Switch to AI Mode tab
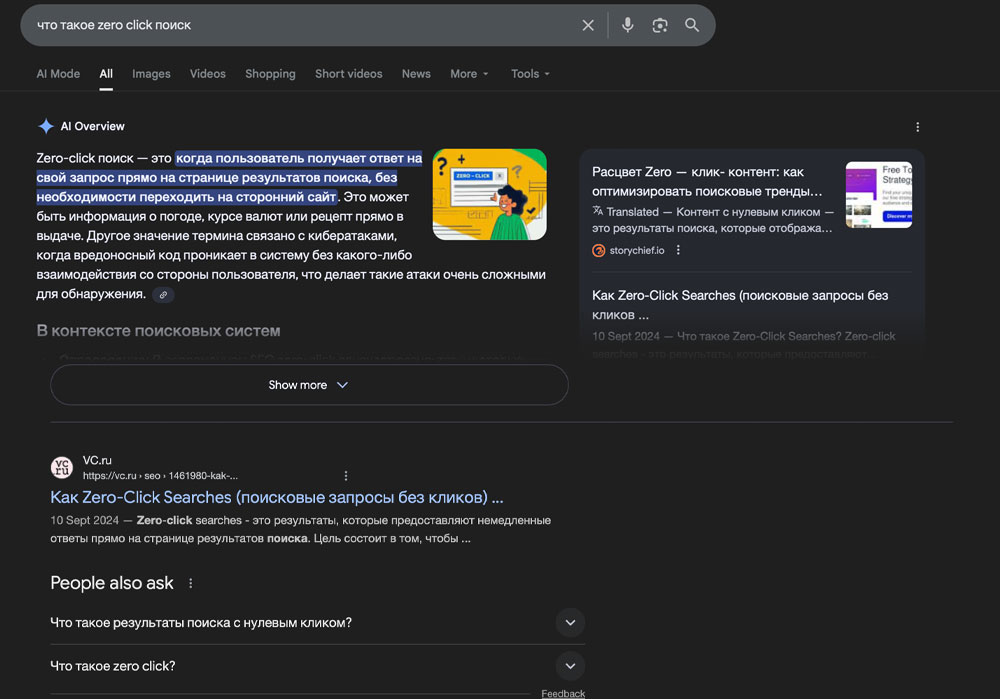The height and width of the screenshot is (699, 1000). point(58,74)
